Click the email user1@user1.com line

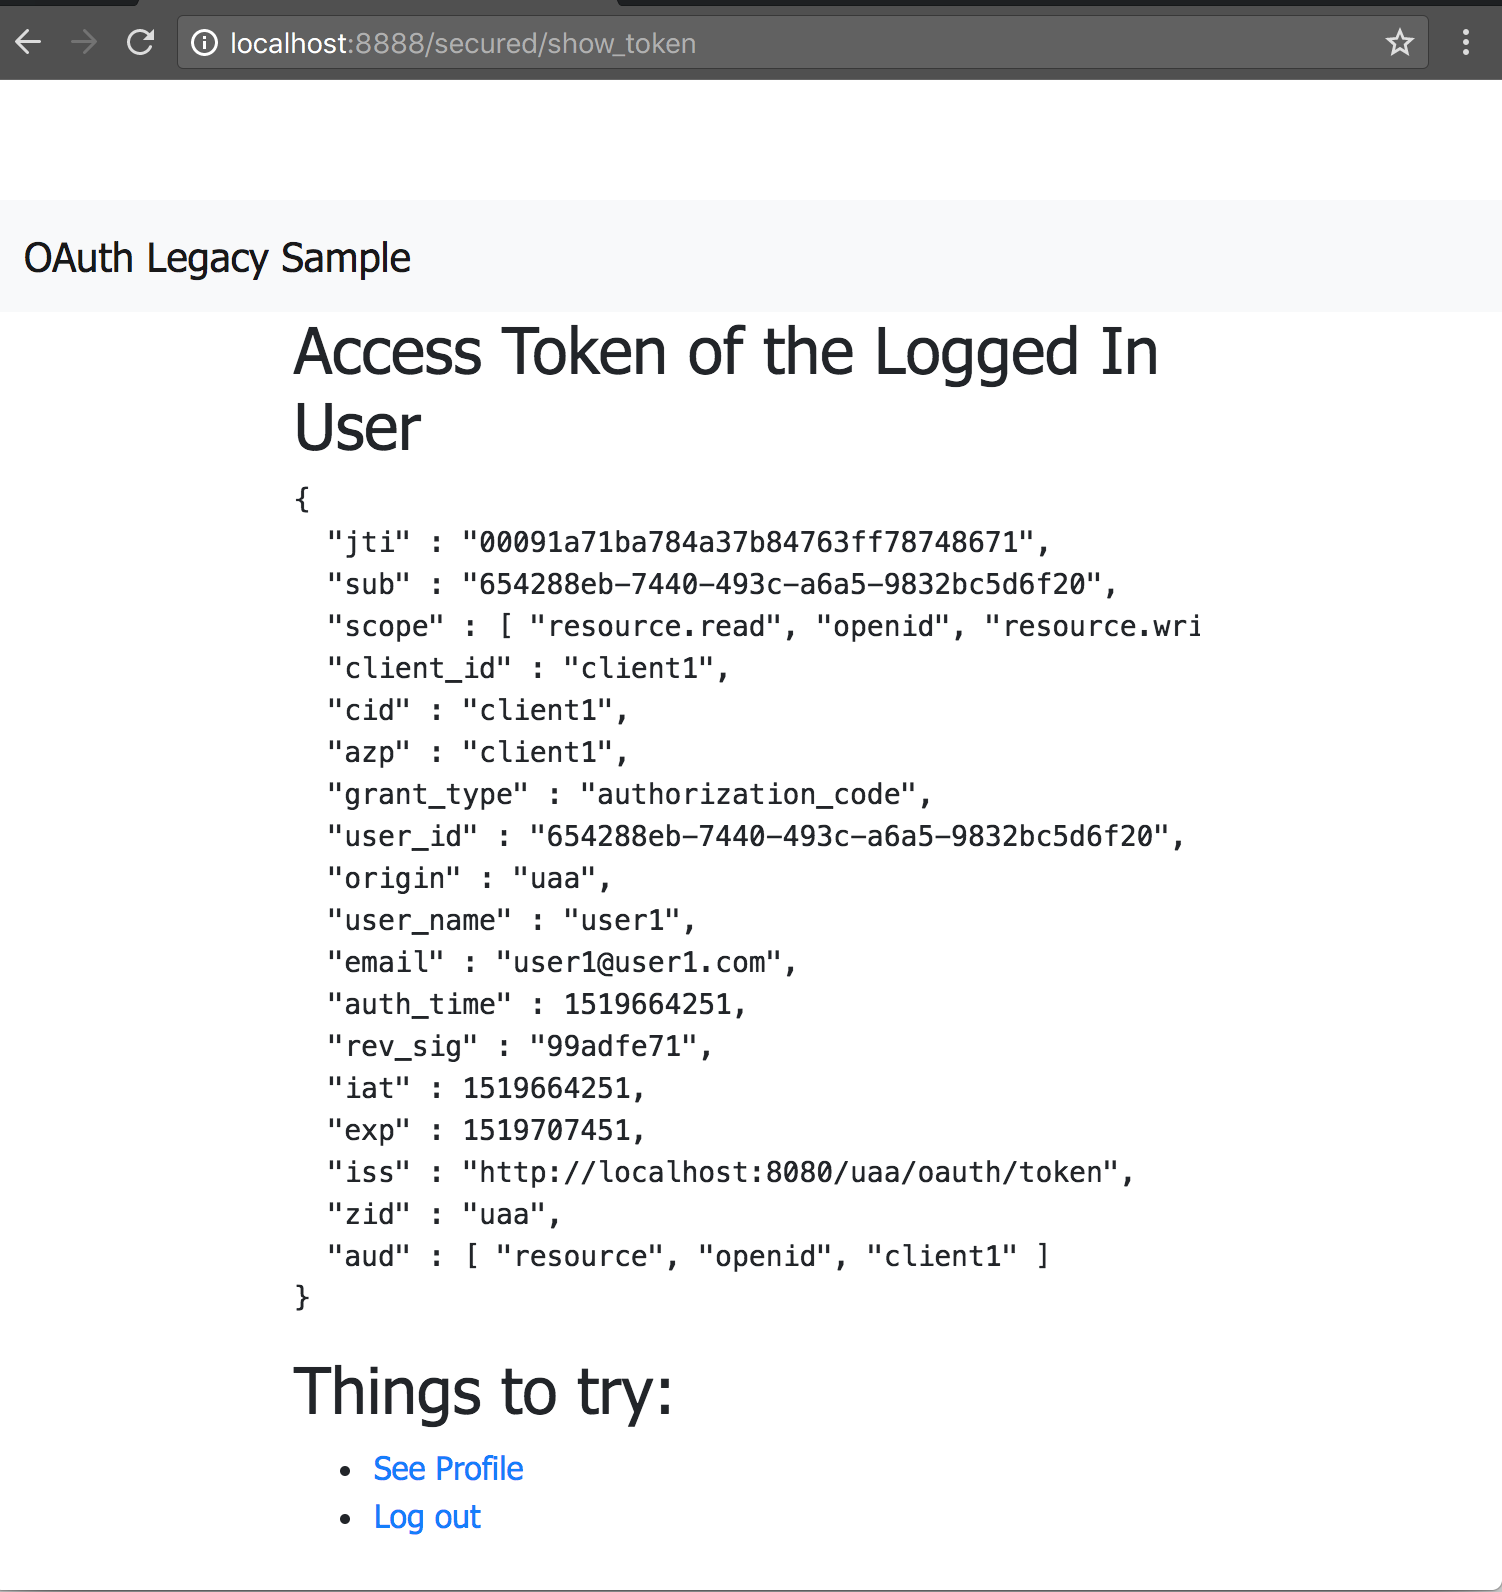[x=562, y=962]
